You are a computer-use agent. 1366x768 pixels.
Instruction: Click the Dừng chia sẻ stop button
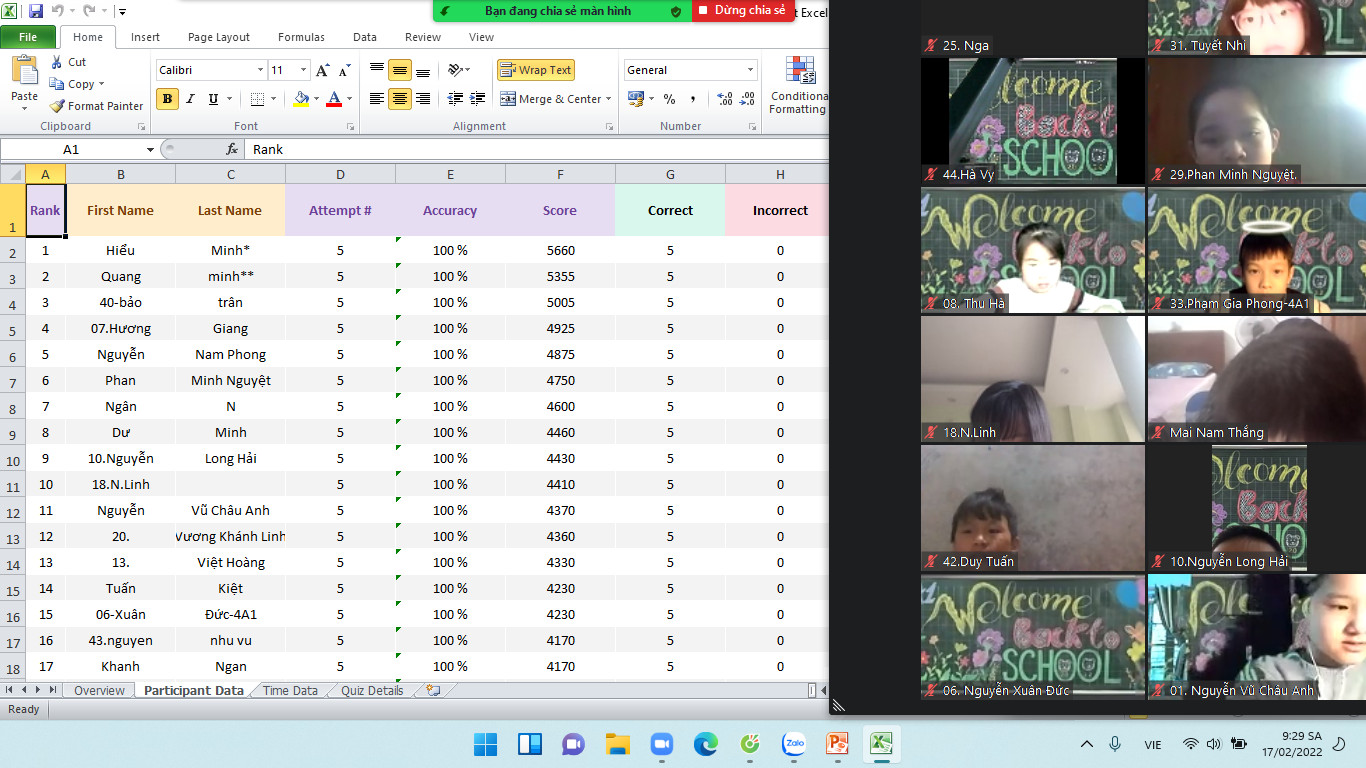click(742, 10)
